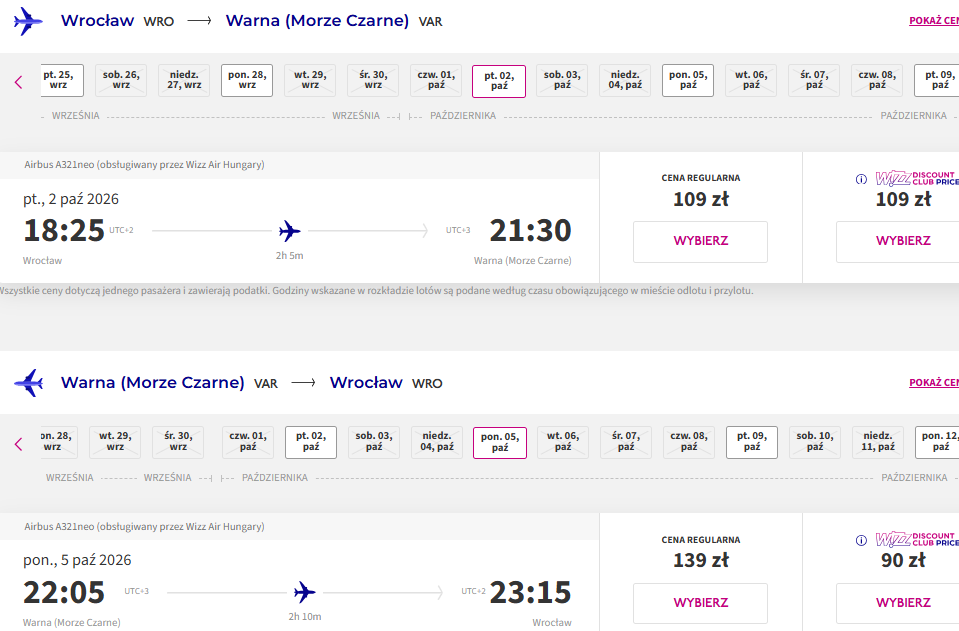This screenshot has width=959, height=631.
Task: Click the return flight airplane icon
Action: (x=28, y=383)
